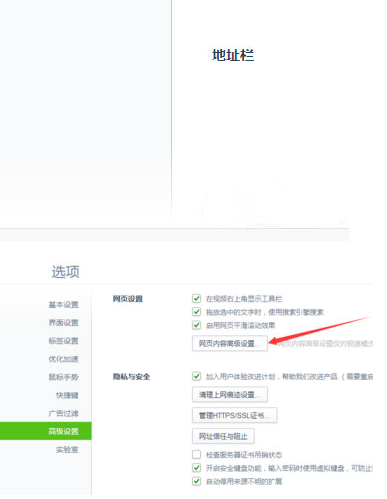387x499 pixels.
Task: Uncheck 开启安全键盘功能 checkbox
Action: pyautogui.click(x=196, y=468)
